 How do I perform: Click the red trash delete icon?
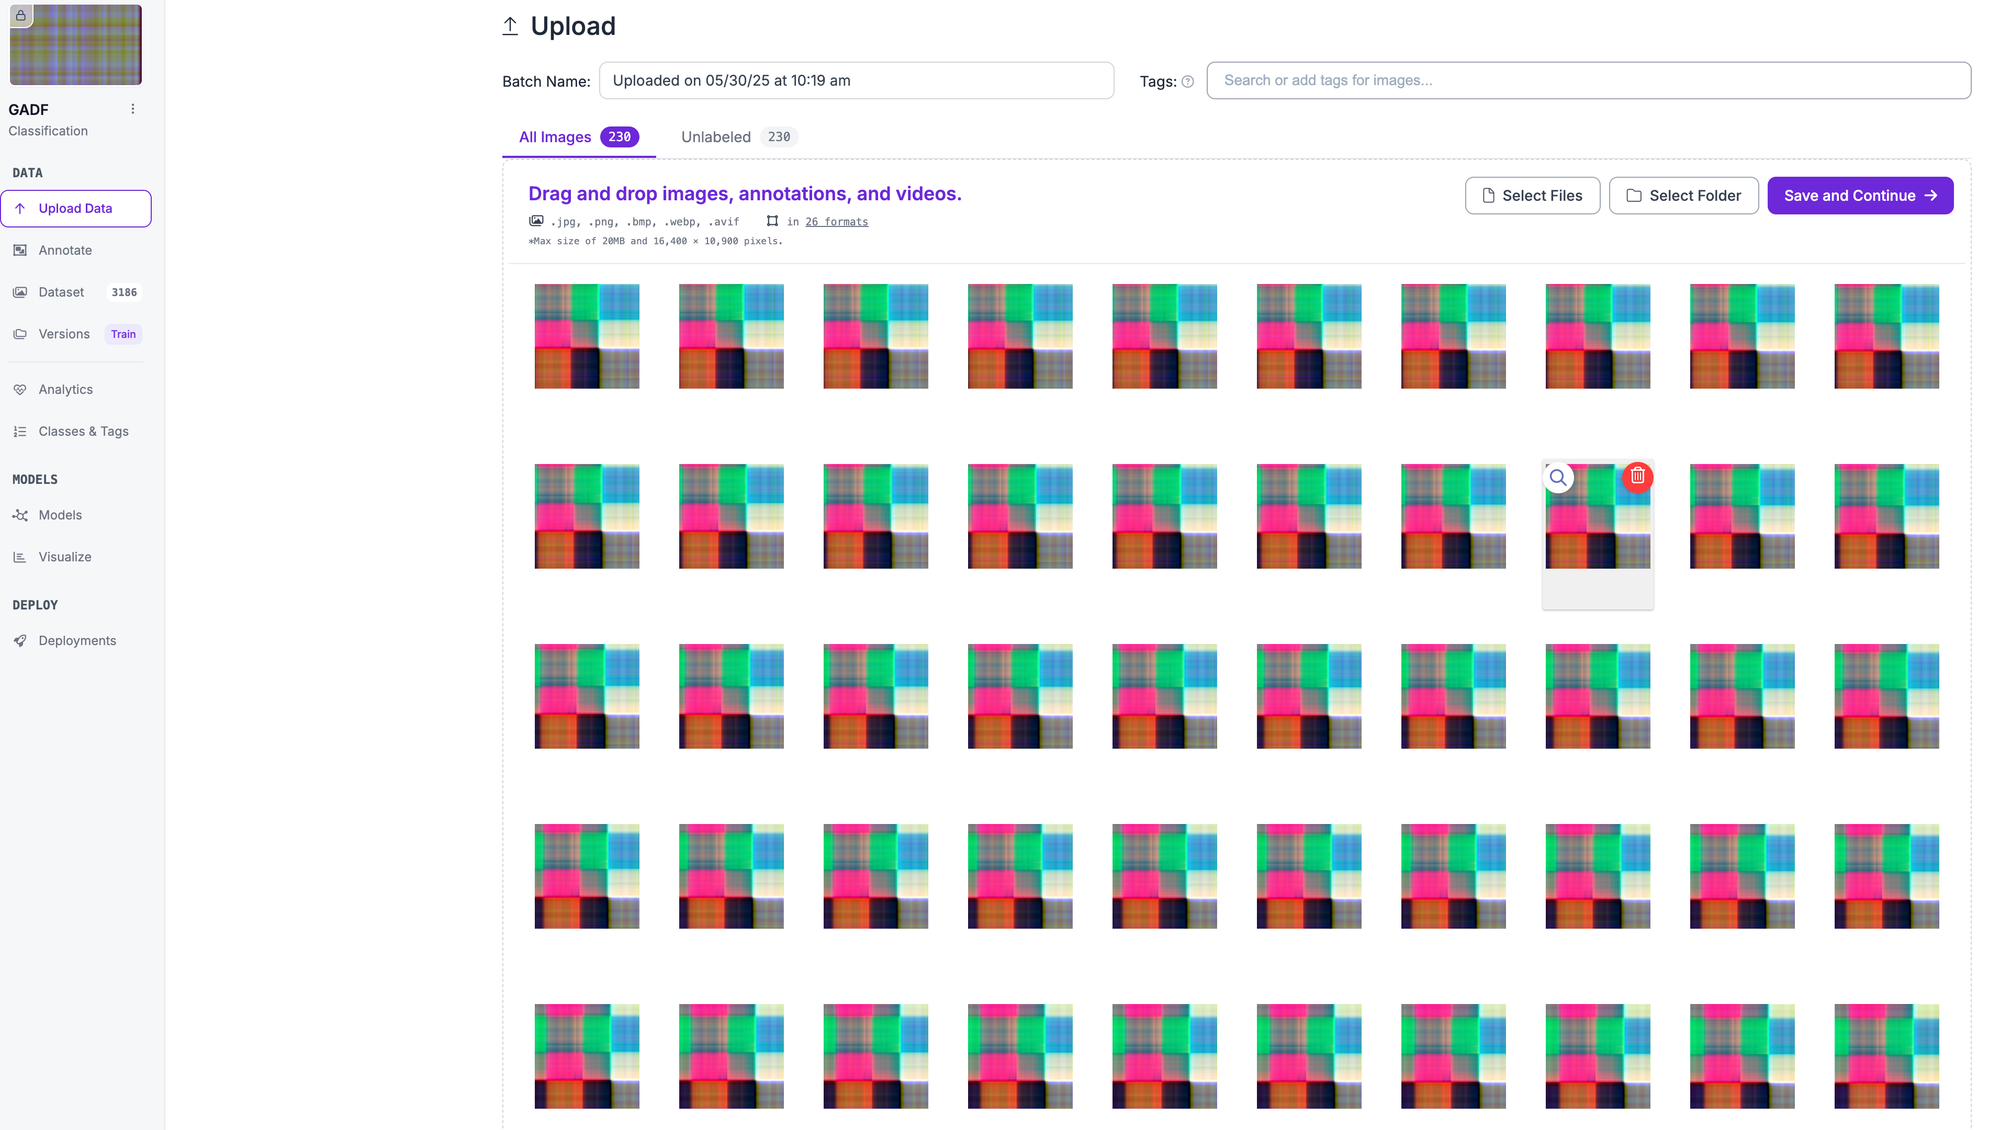tap(1637, 477)
